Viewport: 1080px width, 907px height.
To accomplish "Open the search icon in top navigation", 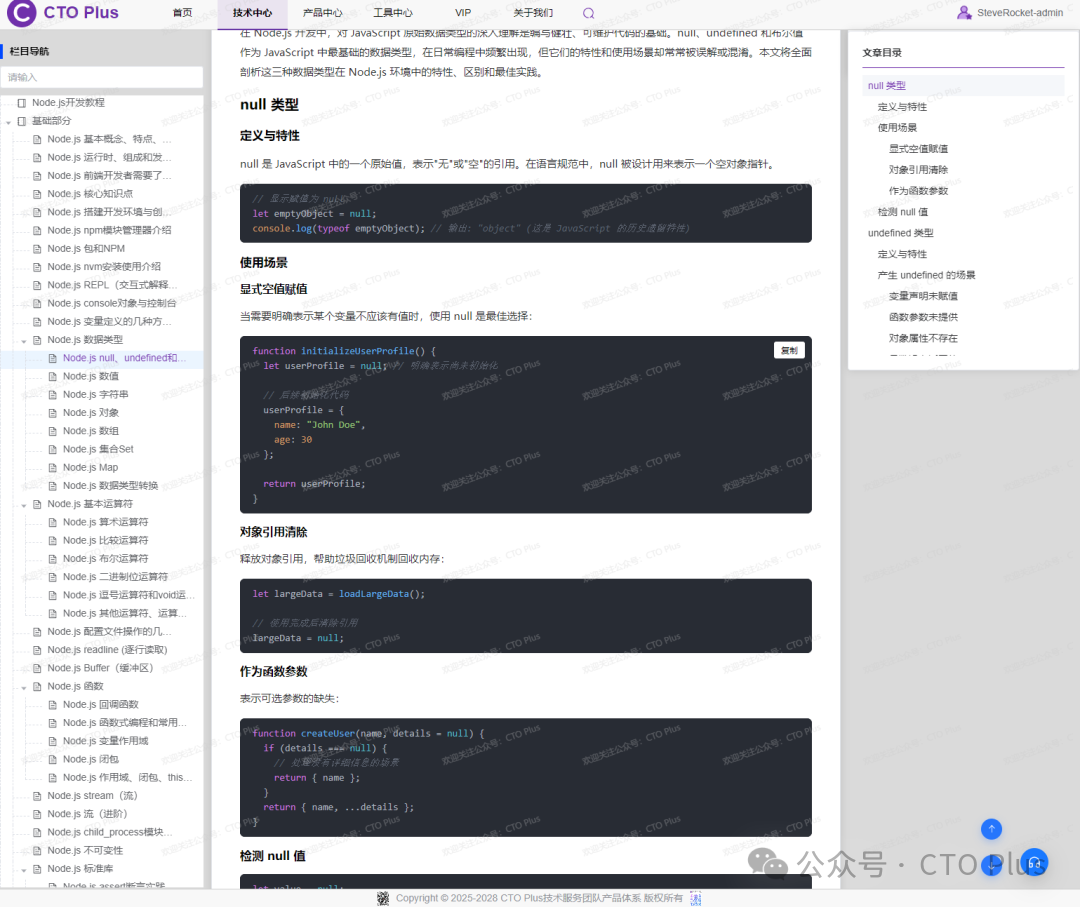I will (x=588, y=12).
